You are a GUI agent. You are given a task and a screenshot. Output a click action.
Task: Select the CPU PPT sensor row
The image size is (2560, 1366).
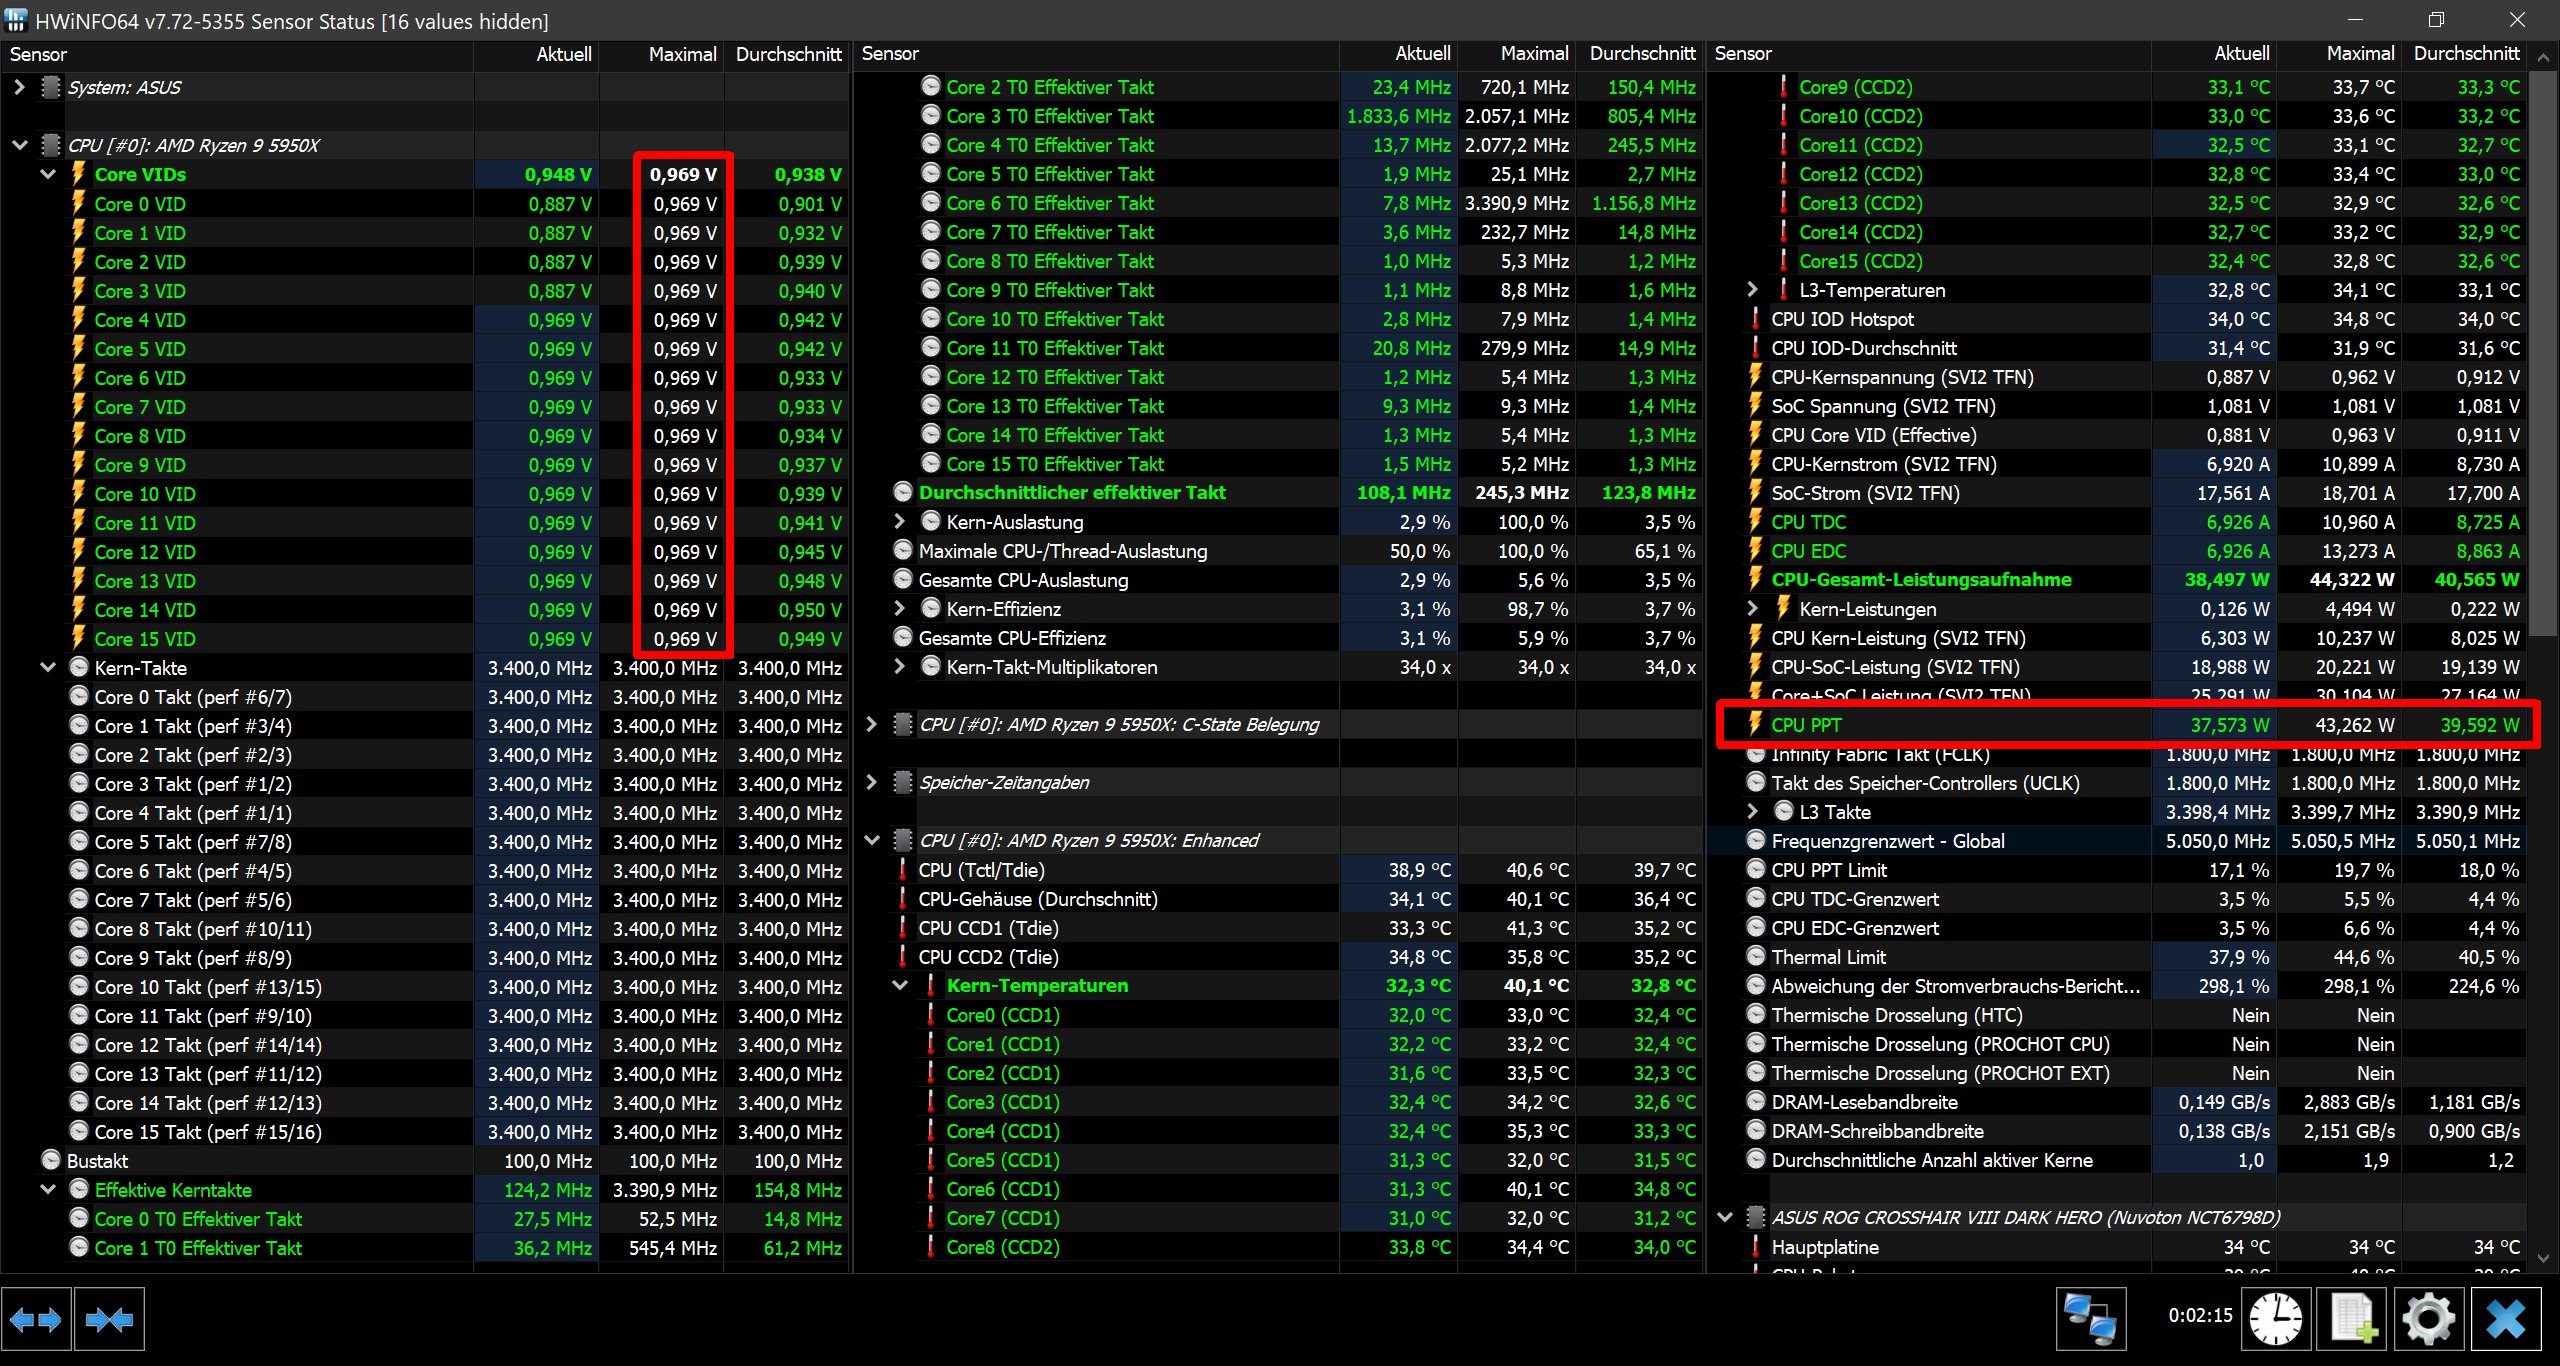click(1806, 725)
